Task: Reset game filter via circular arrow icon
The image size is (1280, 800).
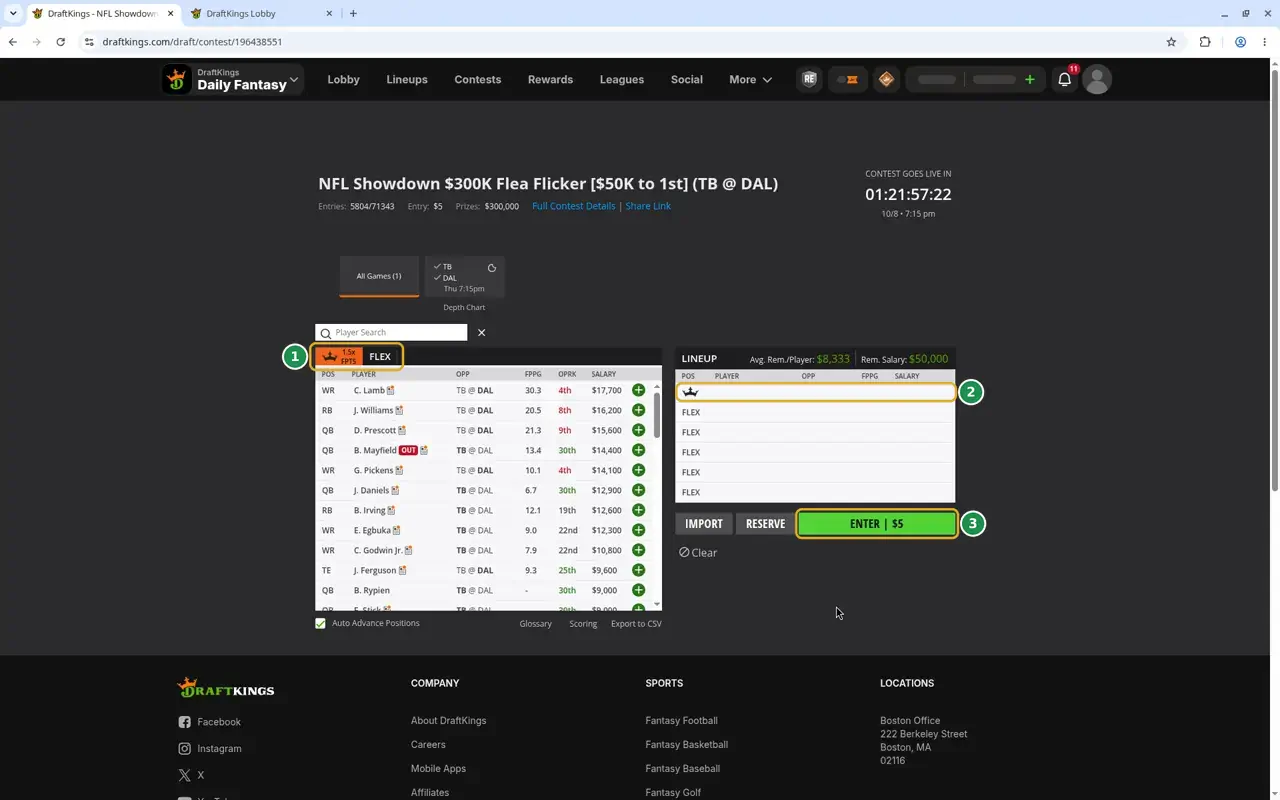Action: click(x=492, y=268)
